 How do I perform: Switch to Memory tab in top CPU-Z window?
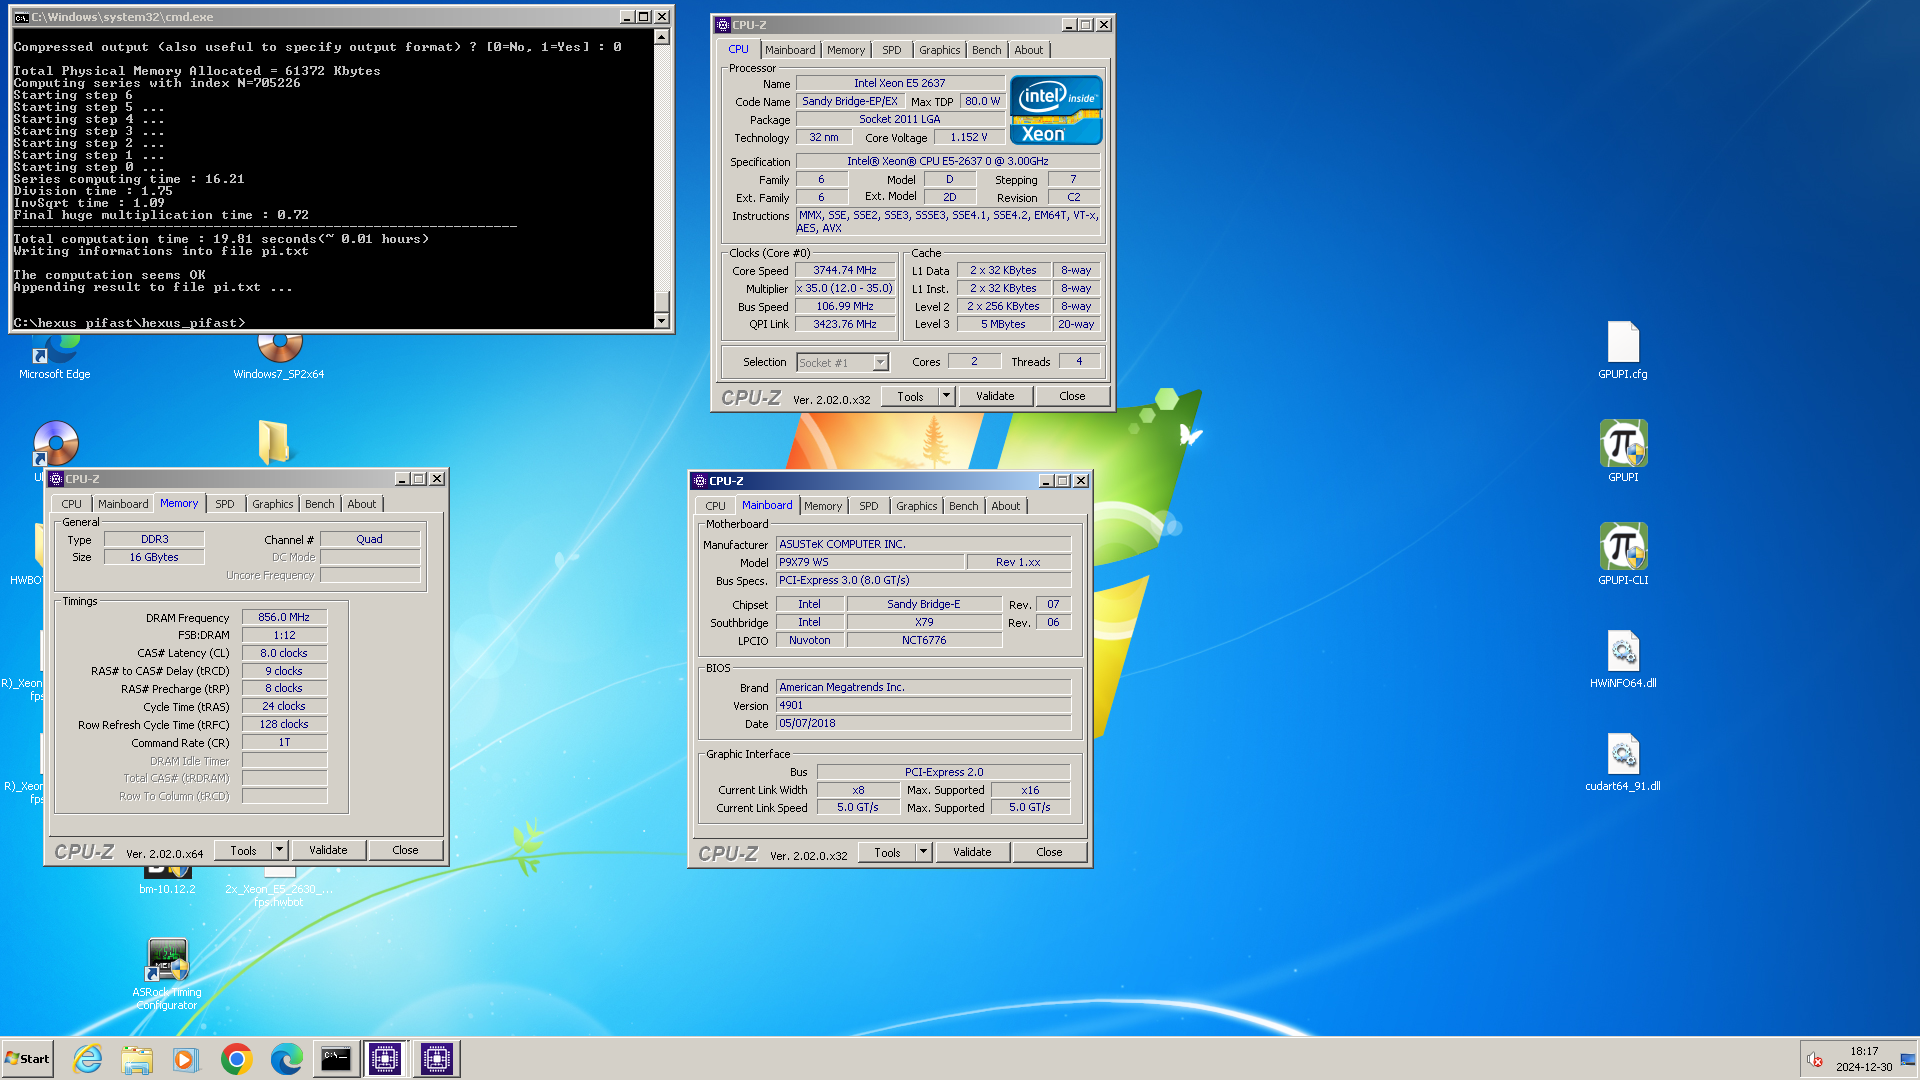click(846, 50)
